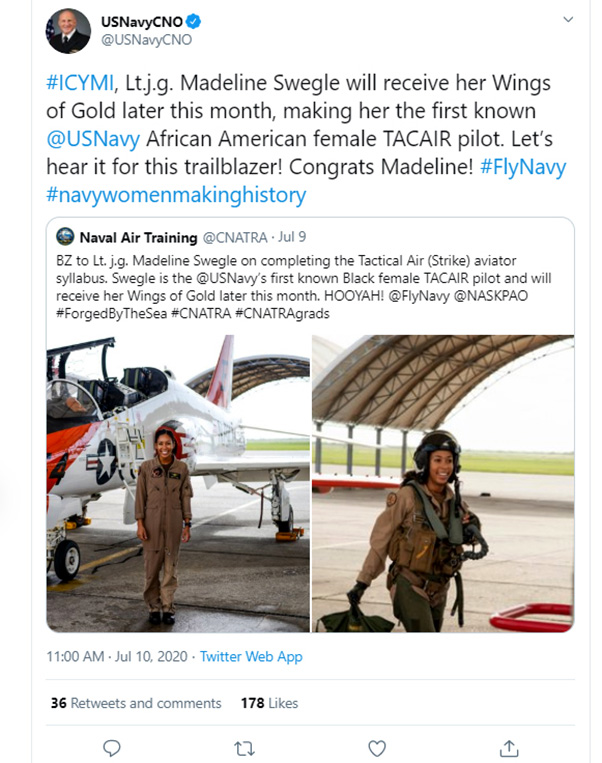Expand the tweet options chevron

568,19
